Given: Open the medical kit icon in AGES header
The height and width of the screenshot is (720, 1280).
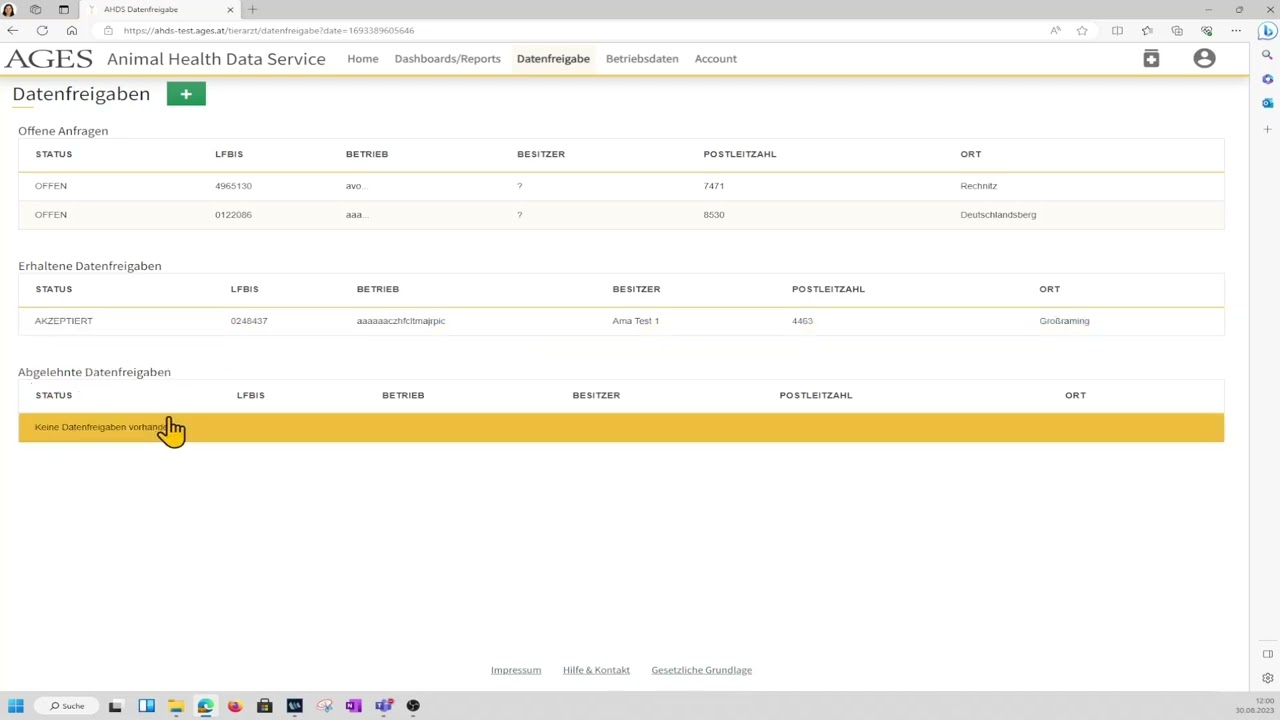Looking at the screenshot, I should pyautogui.click(x=1151, y=59).
